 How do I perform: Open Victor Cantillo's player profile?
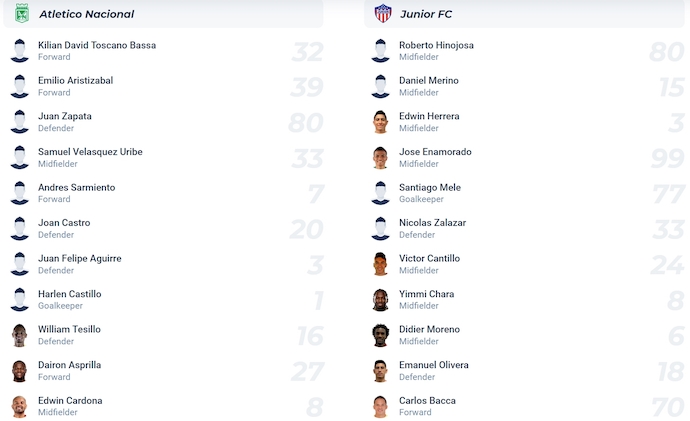[x=429, y=258]
